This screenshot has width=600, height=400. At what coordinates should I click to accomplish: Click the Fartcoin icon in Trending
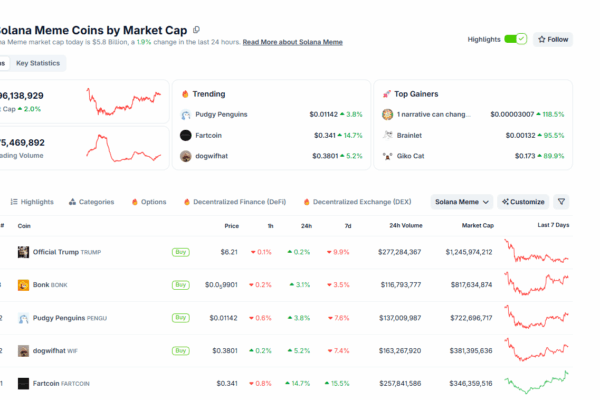click(x=186, y=135)
